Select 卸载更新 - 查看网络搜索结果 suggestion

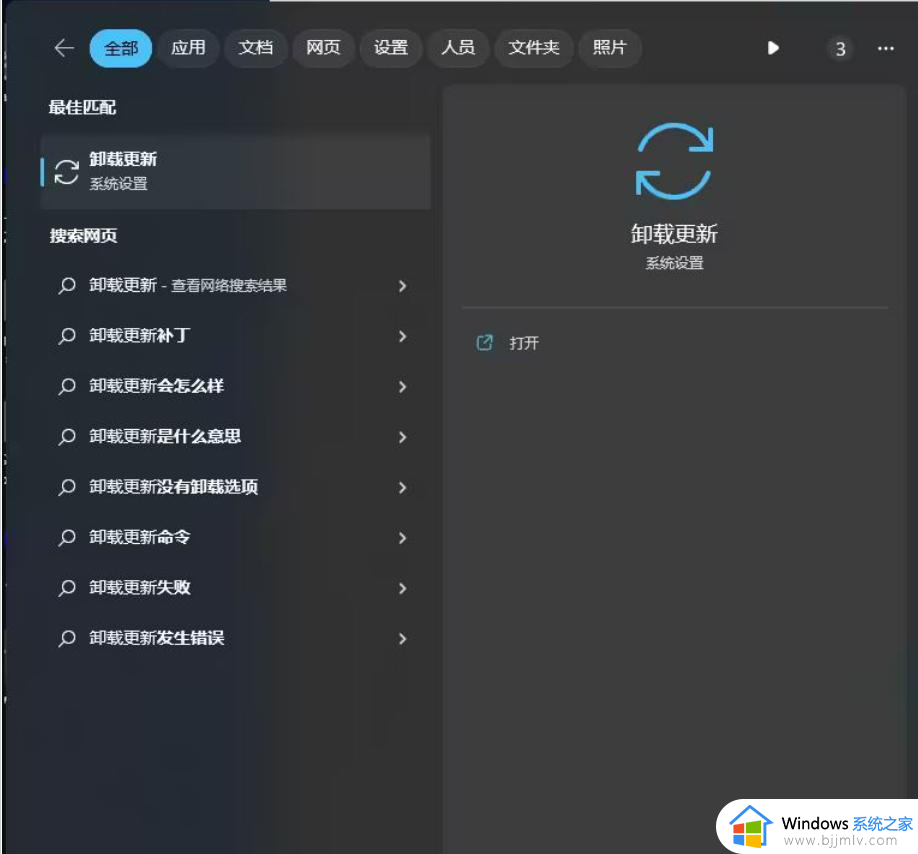[236, 286]
